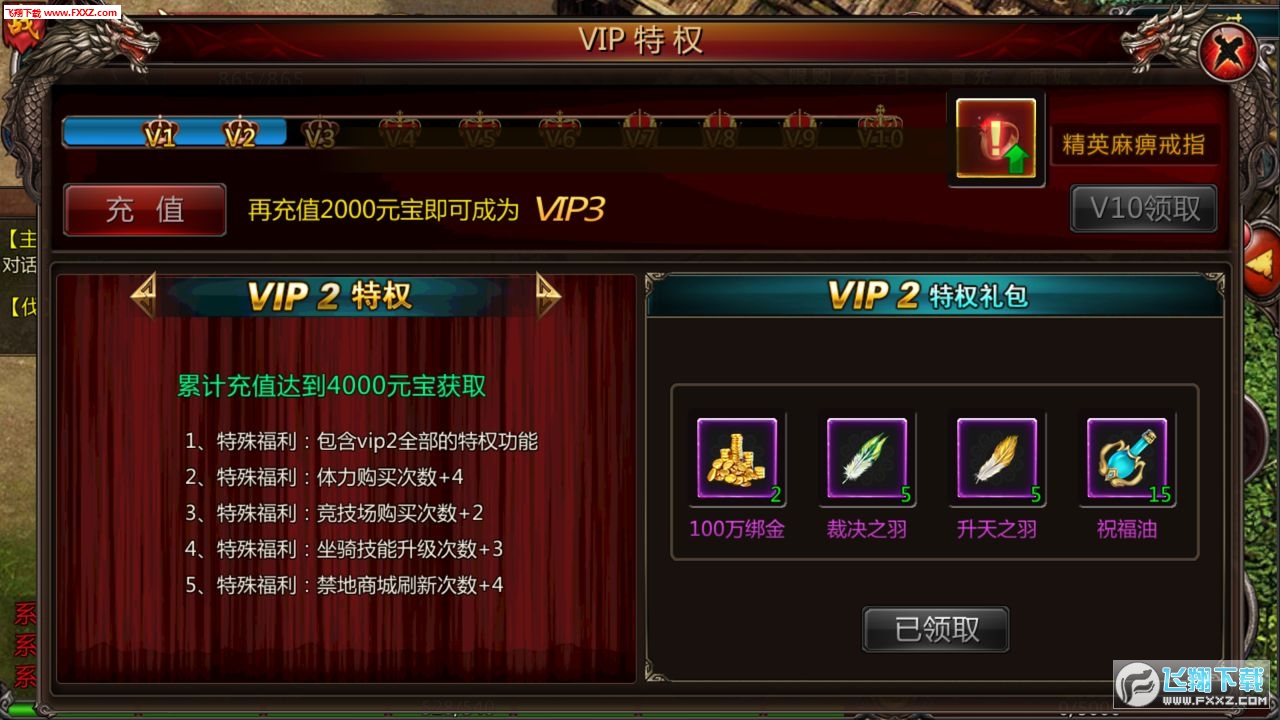Click the 祝福油 blue potion icon
The image size is (1280, 720).
point(1127,459)
